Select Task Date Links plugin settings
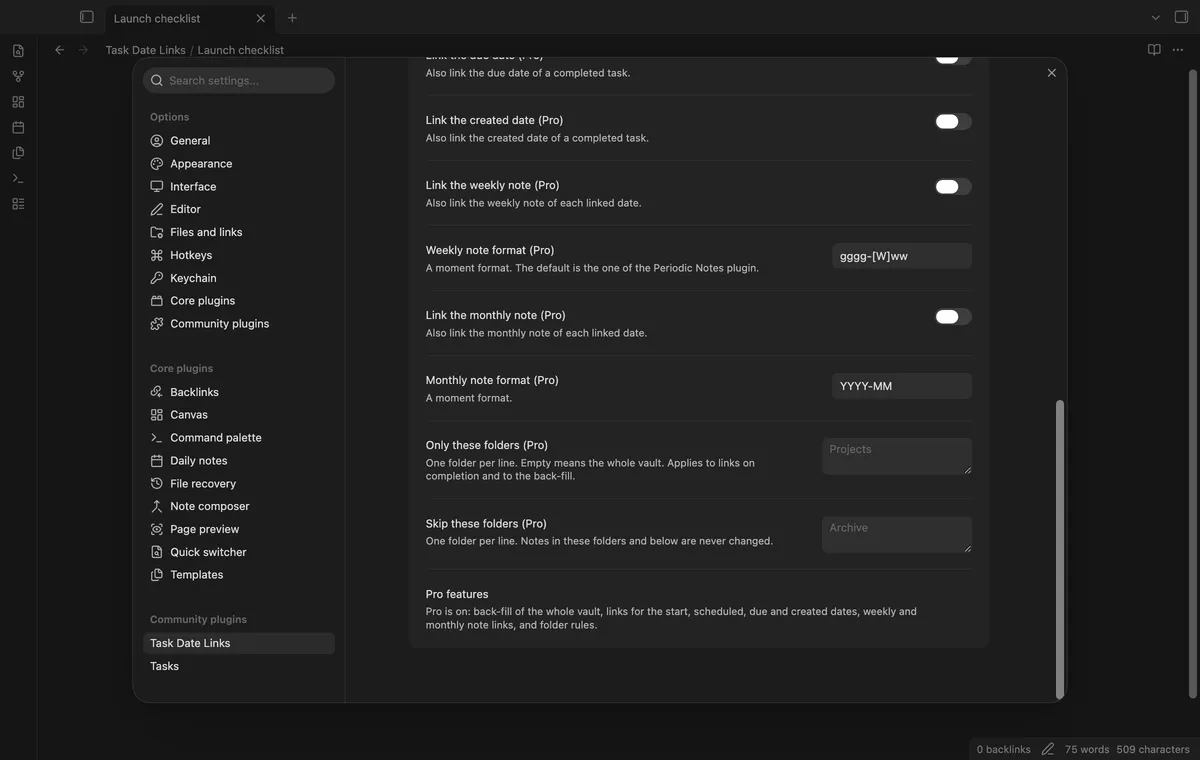This screenshot has width=1200, height=760. (239, 643)
